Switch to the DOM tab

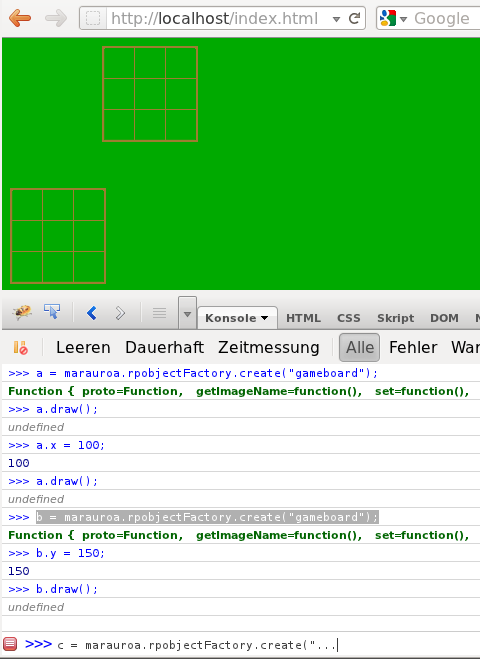tap(444, 318)
